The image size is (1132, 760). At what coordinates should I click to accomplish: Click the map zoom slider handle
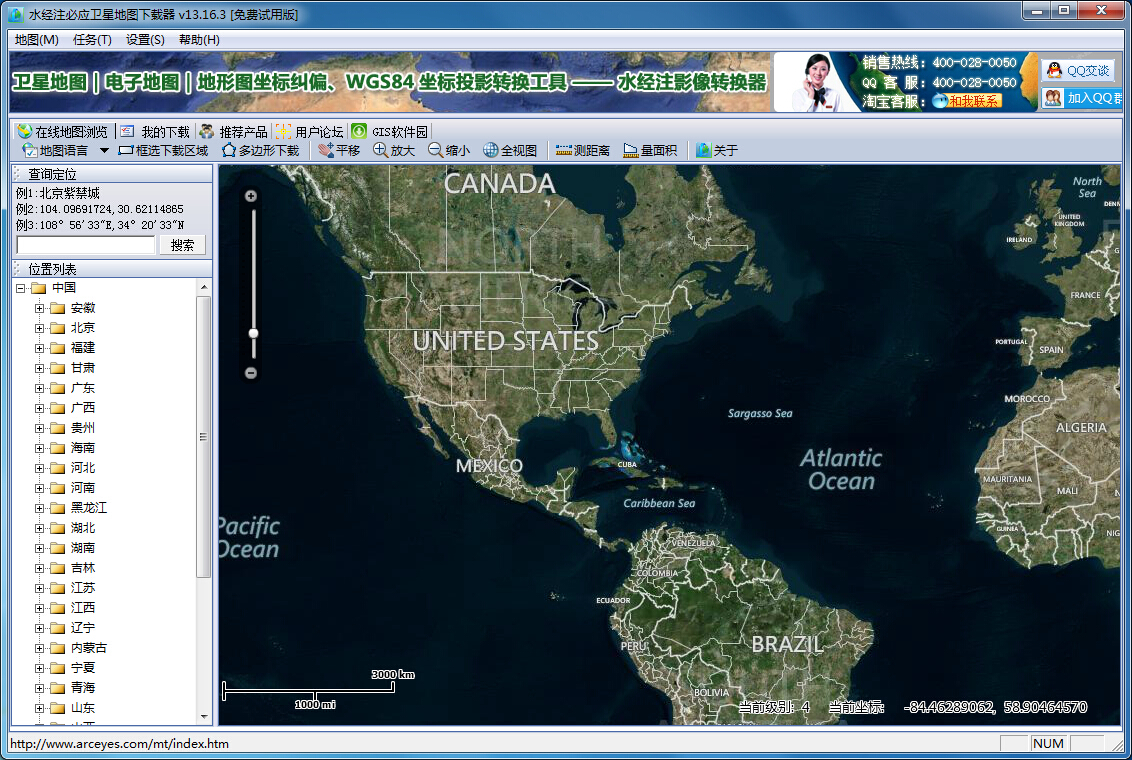(253, 333)
